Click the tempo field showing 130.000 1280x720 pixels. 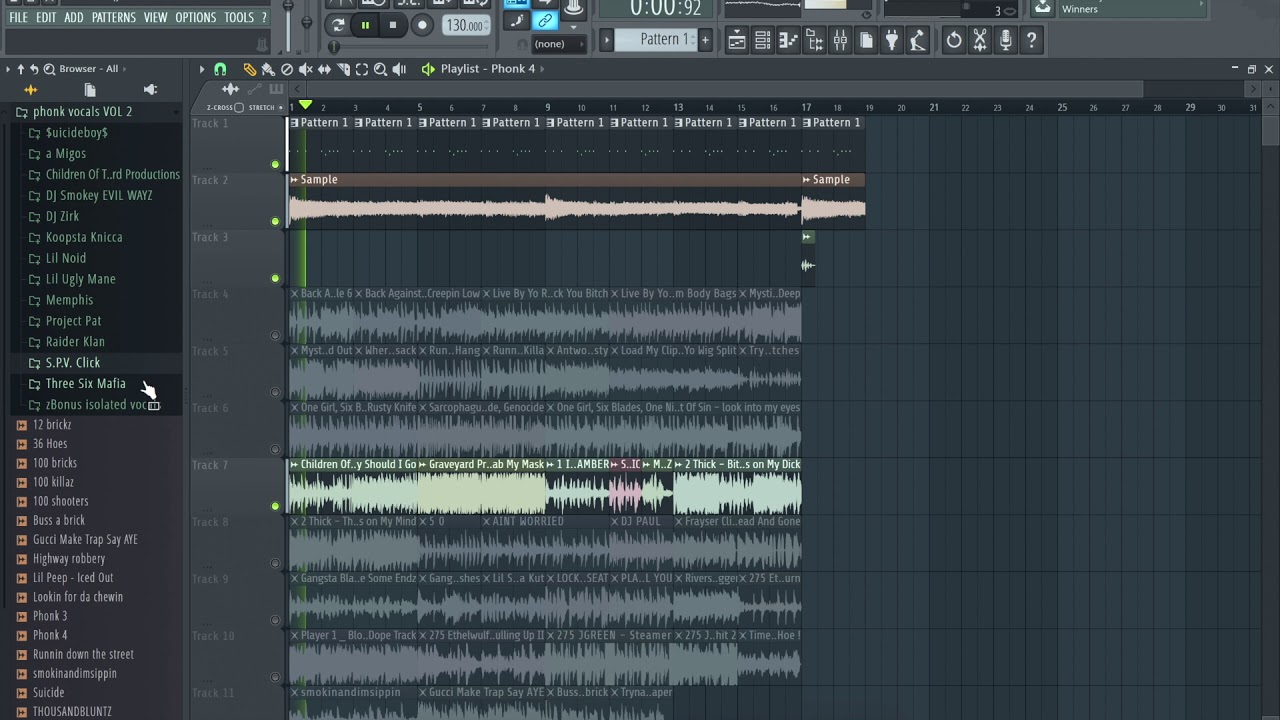pyautogui.click(x=465, y=26)
